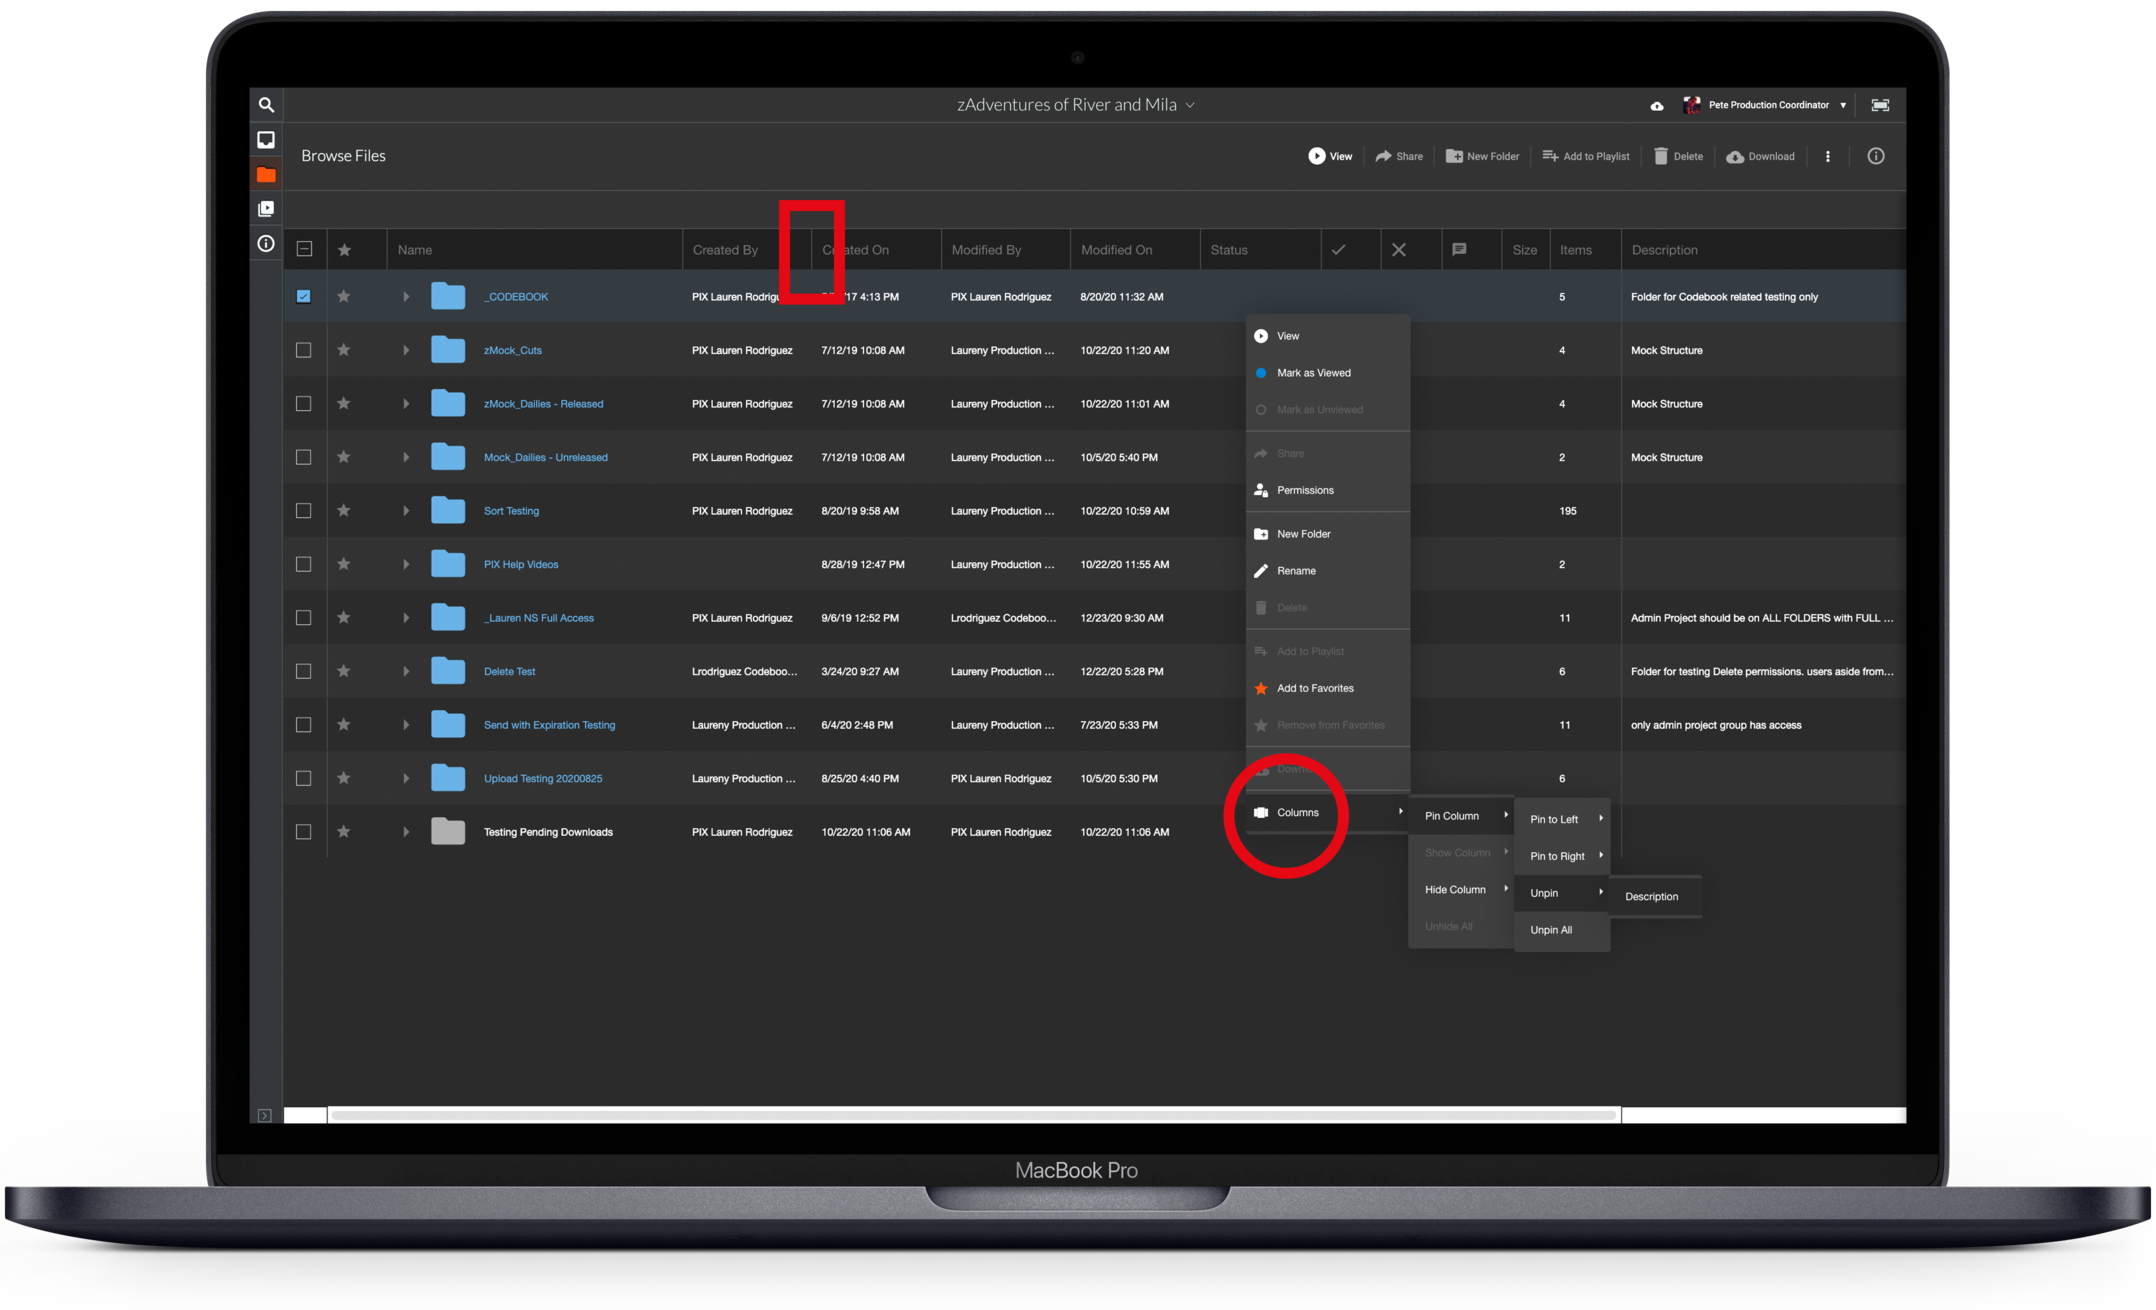The image size is (2156, 1310).
Task: Uncheck the _CODEBOOK folder checkbox
Action: click(304, 296)
